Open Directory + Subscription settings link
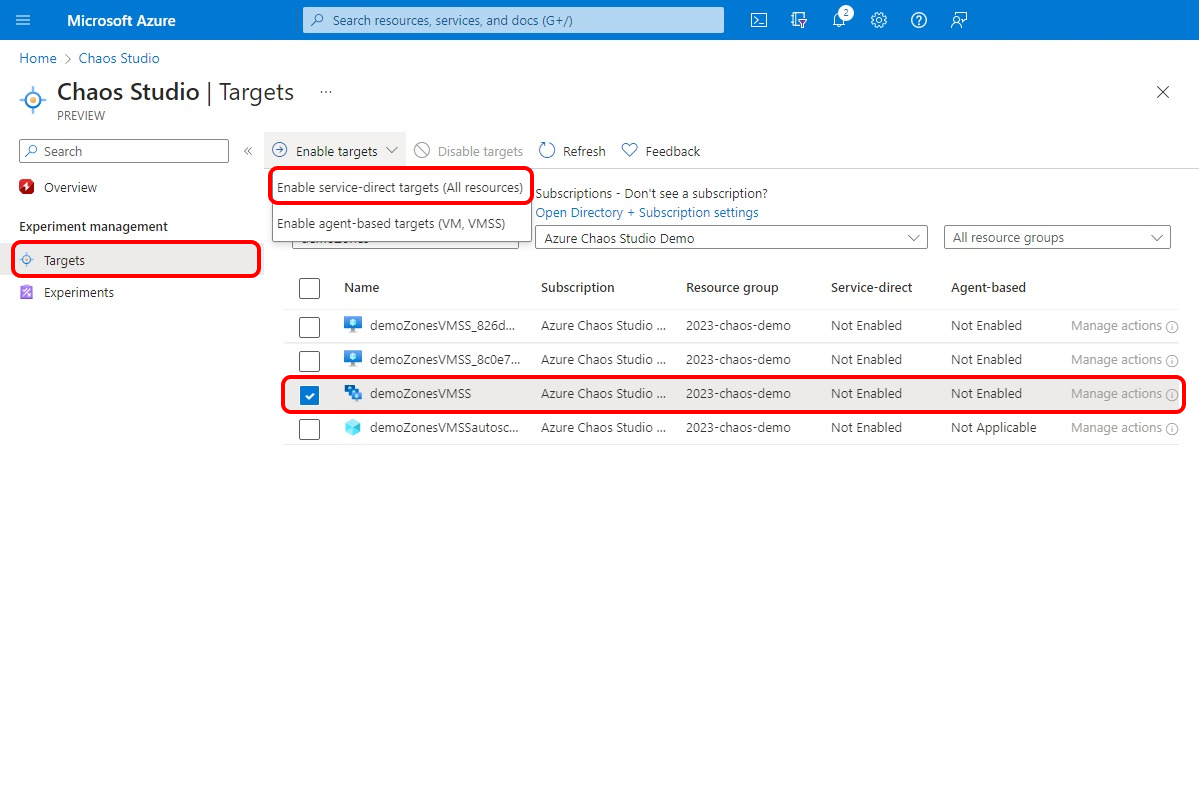Image resolution: width=1199 pixels, height=800 pixels. 647,212
